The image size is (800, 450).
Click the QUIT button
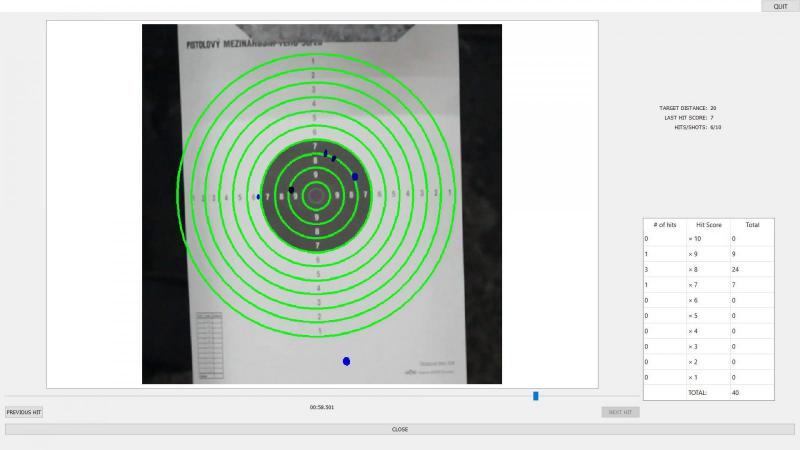pos(780,6)
